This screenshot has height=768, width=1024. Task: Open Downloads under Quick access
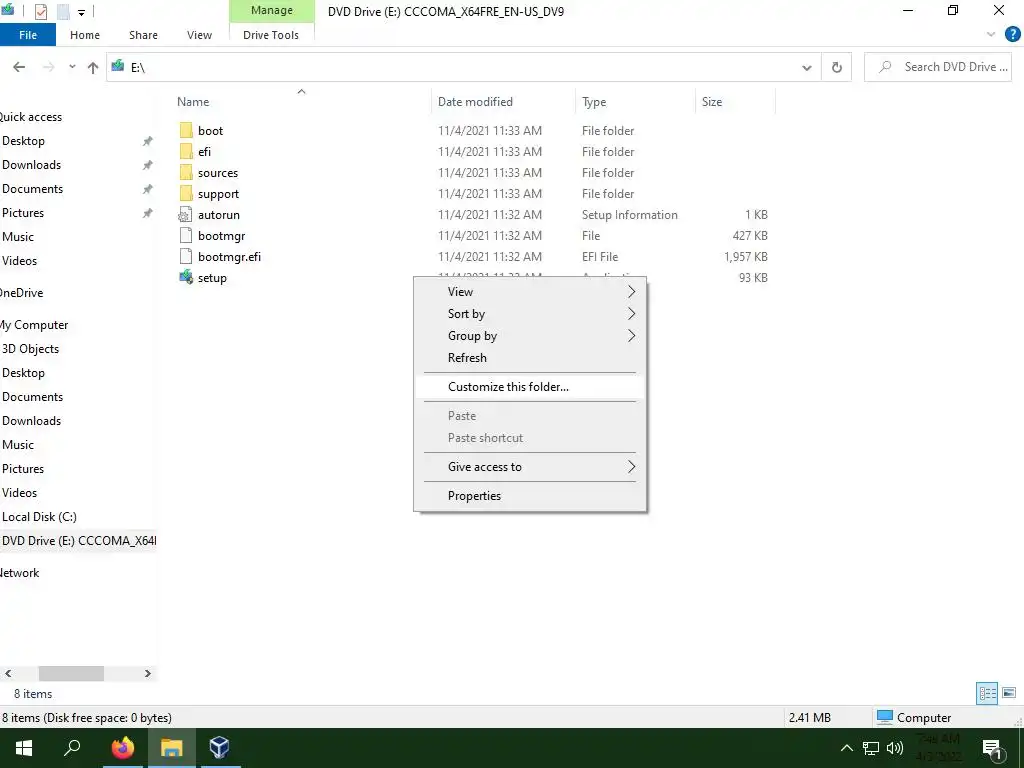tap(31, 165)
